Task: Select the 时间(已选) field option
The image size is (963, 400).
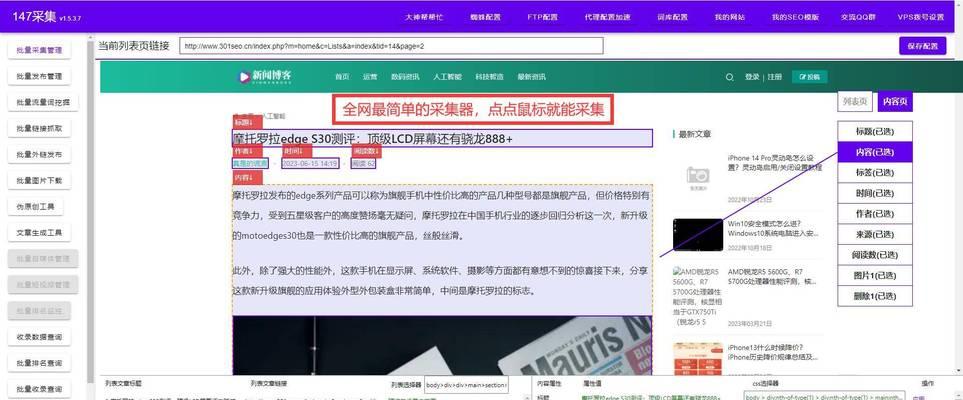Action: pos(875,193)
